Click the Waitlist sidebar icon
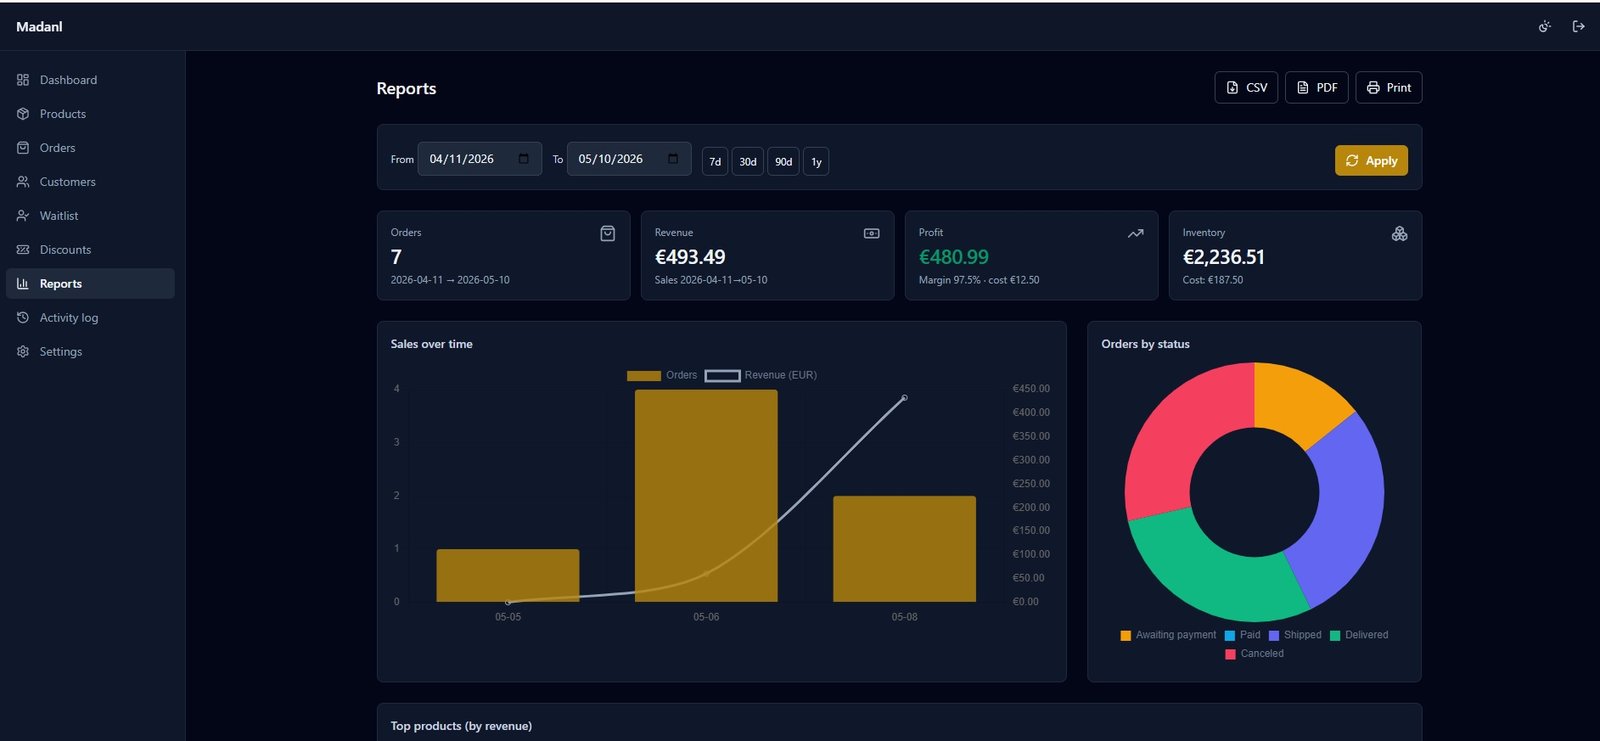The width and height of the screenshot is (1600, 741). (x=23, y=216)
